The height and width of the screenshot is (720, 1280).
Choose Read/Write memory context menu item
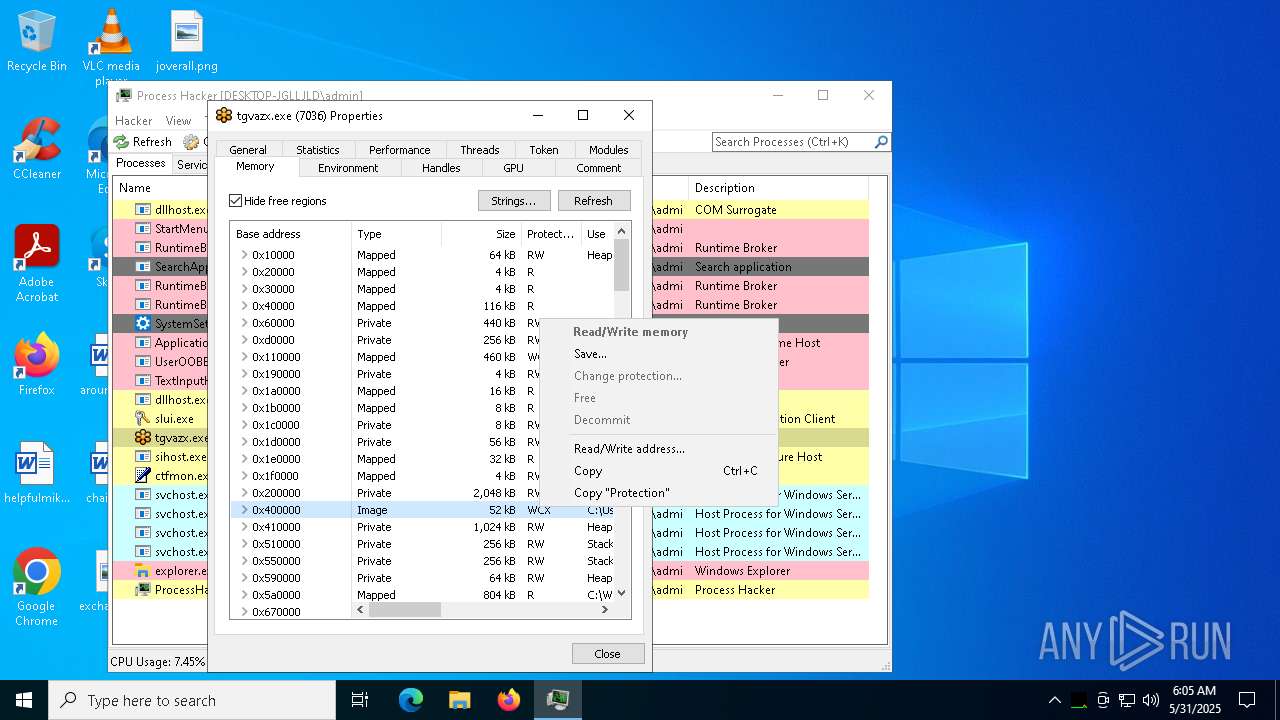[x=658, y=332]
